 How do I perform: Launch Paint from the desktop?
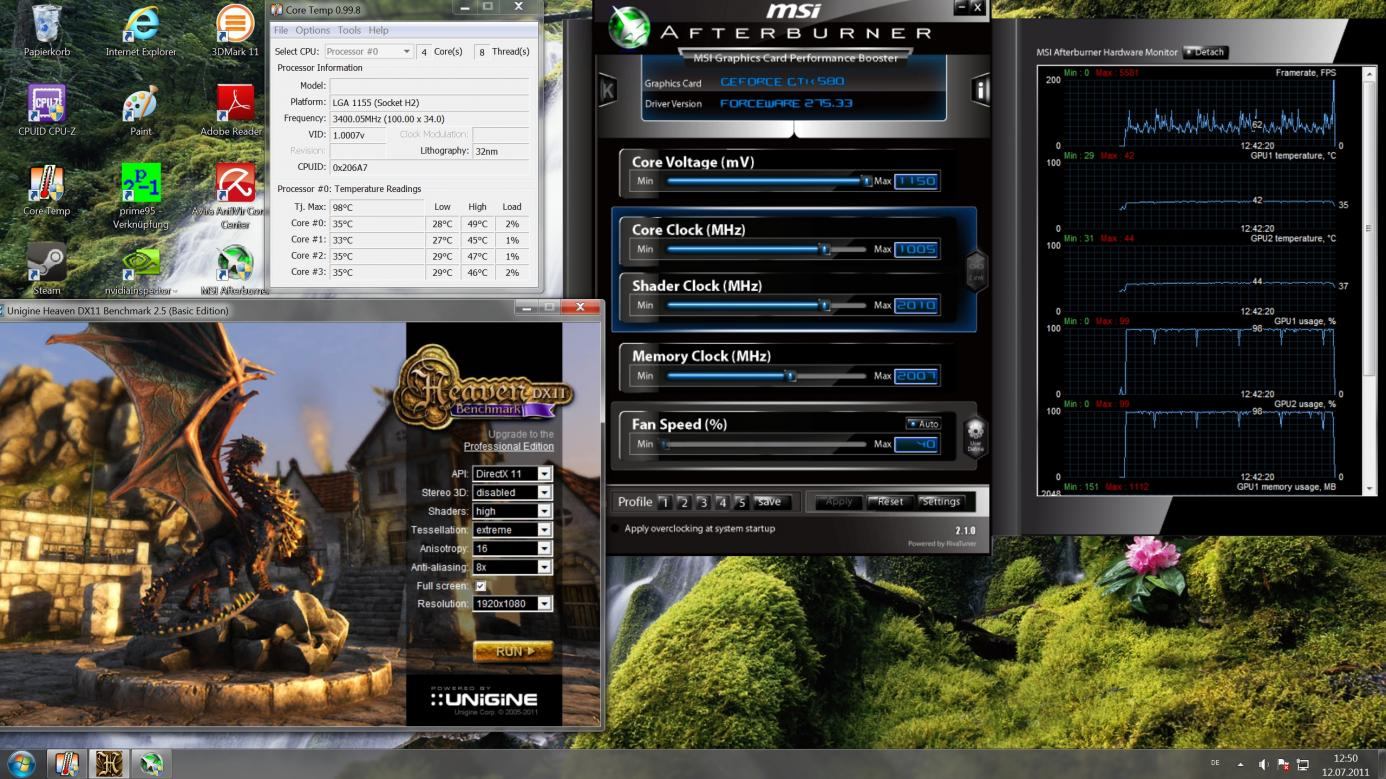[x=141, y=111]
